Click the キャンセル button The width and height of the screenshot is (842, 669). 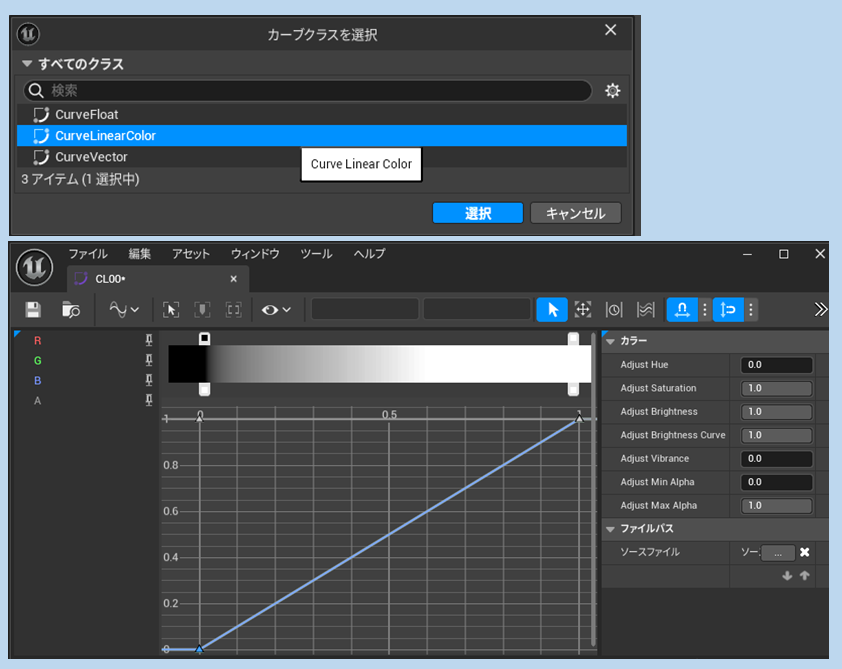[x=575, y=213]
